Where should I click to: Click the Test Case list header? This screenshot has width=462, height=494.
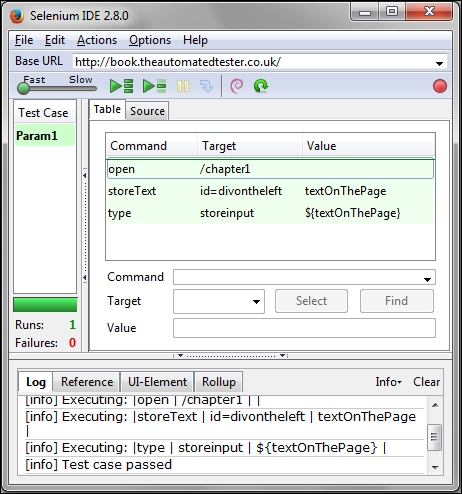point(45,113)
